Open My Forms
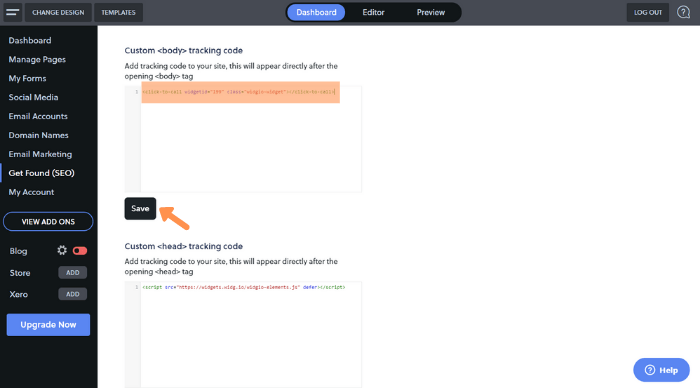Screen dimensions: 700x388 click(x=27, y=79)
